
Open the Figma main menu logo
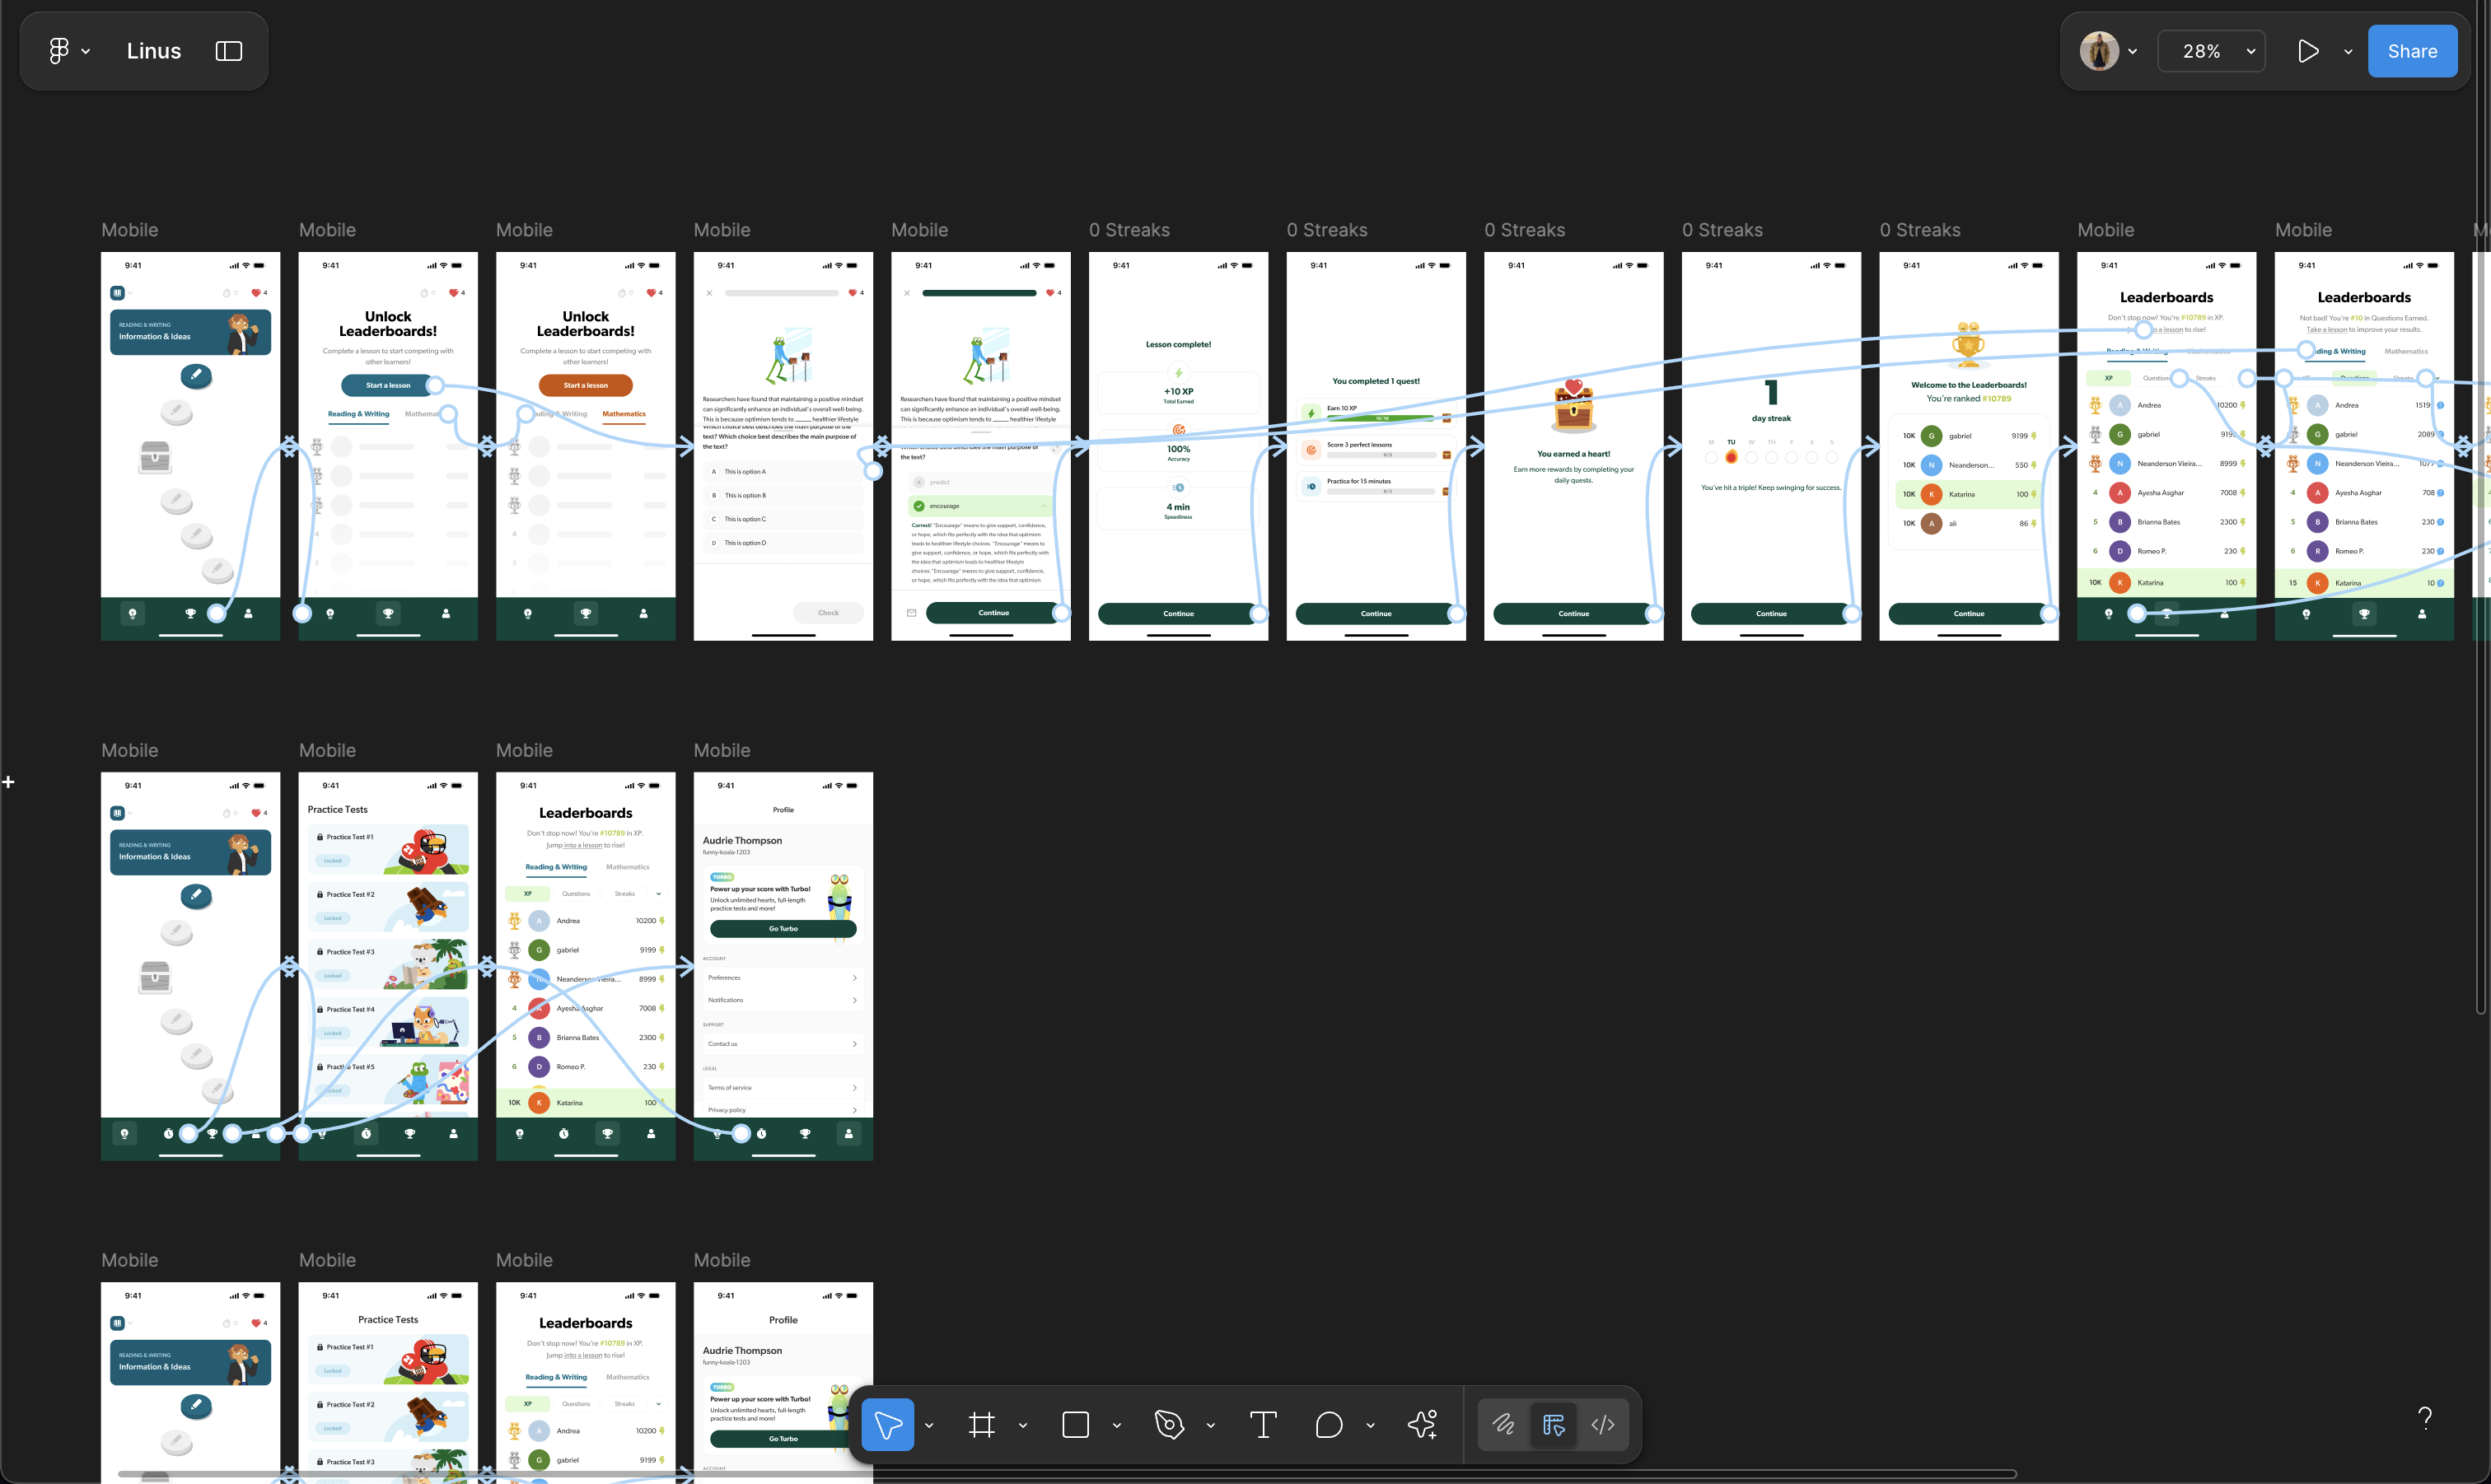60,51
